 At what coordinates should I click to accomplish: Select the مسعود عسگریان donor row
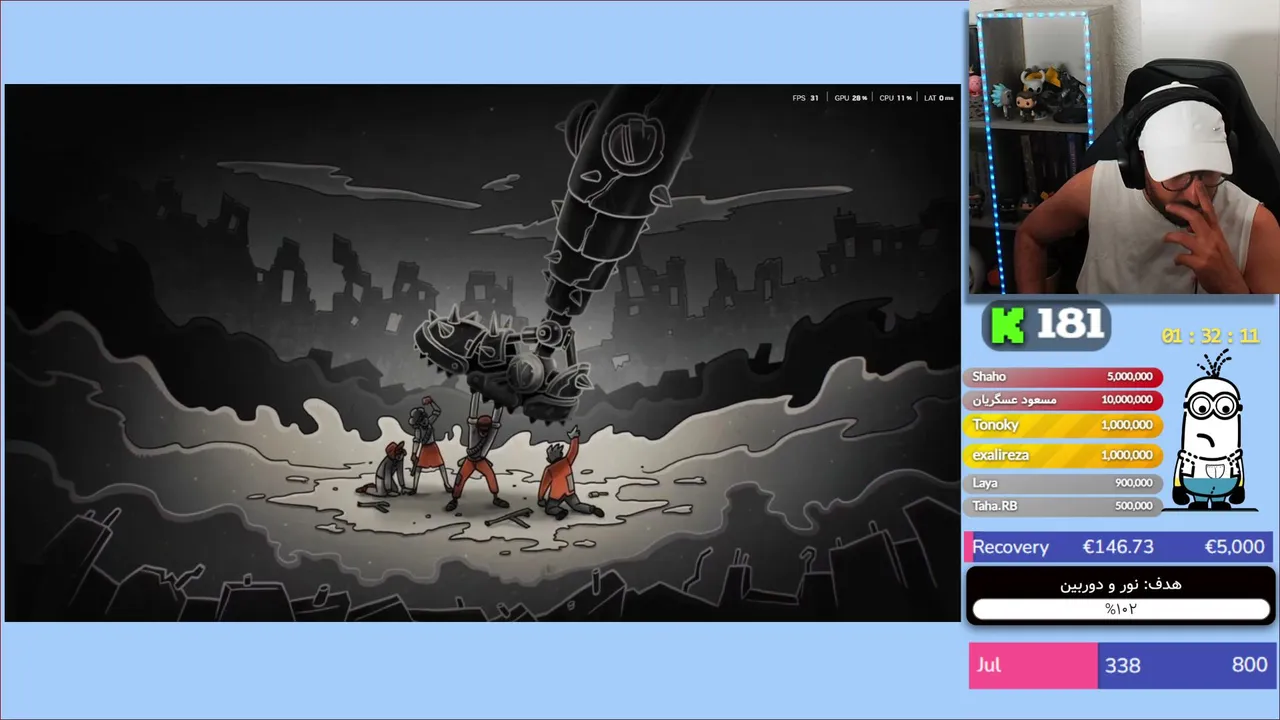click(1063, 399)
